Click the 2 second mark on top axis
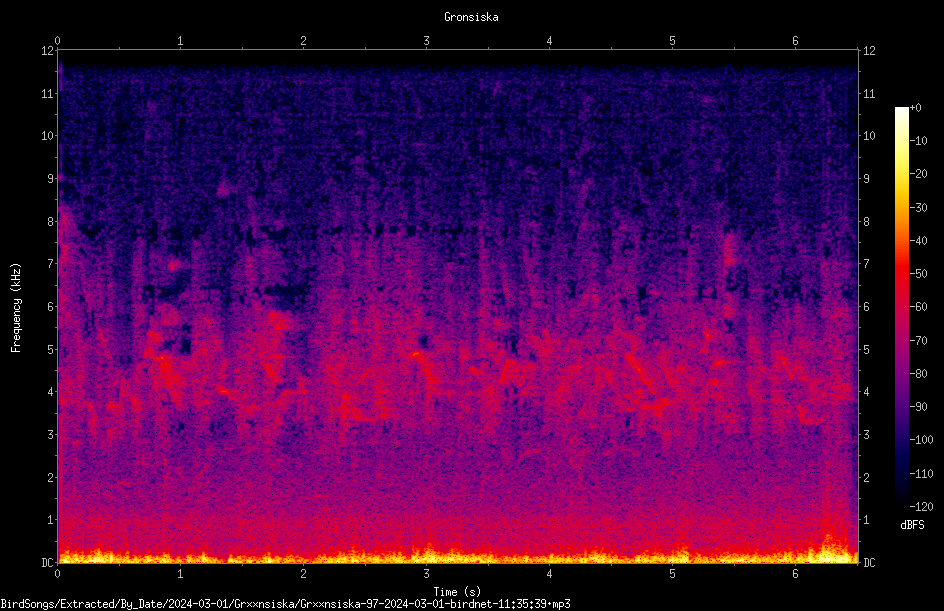 (303, 41)
